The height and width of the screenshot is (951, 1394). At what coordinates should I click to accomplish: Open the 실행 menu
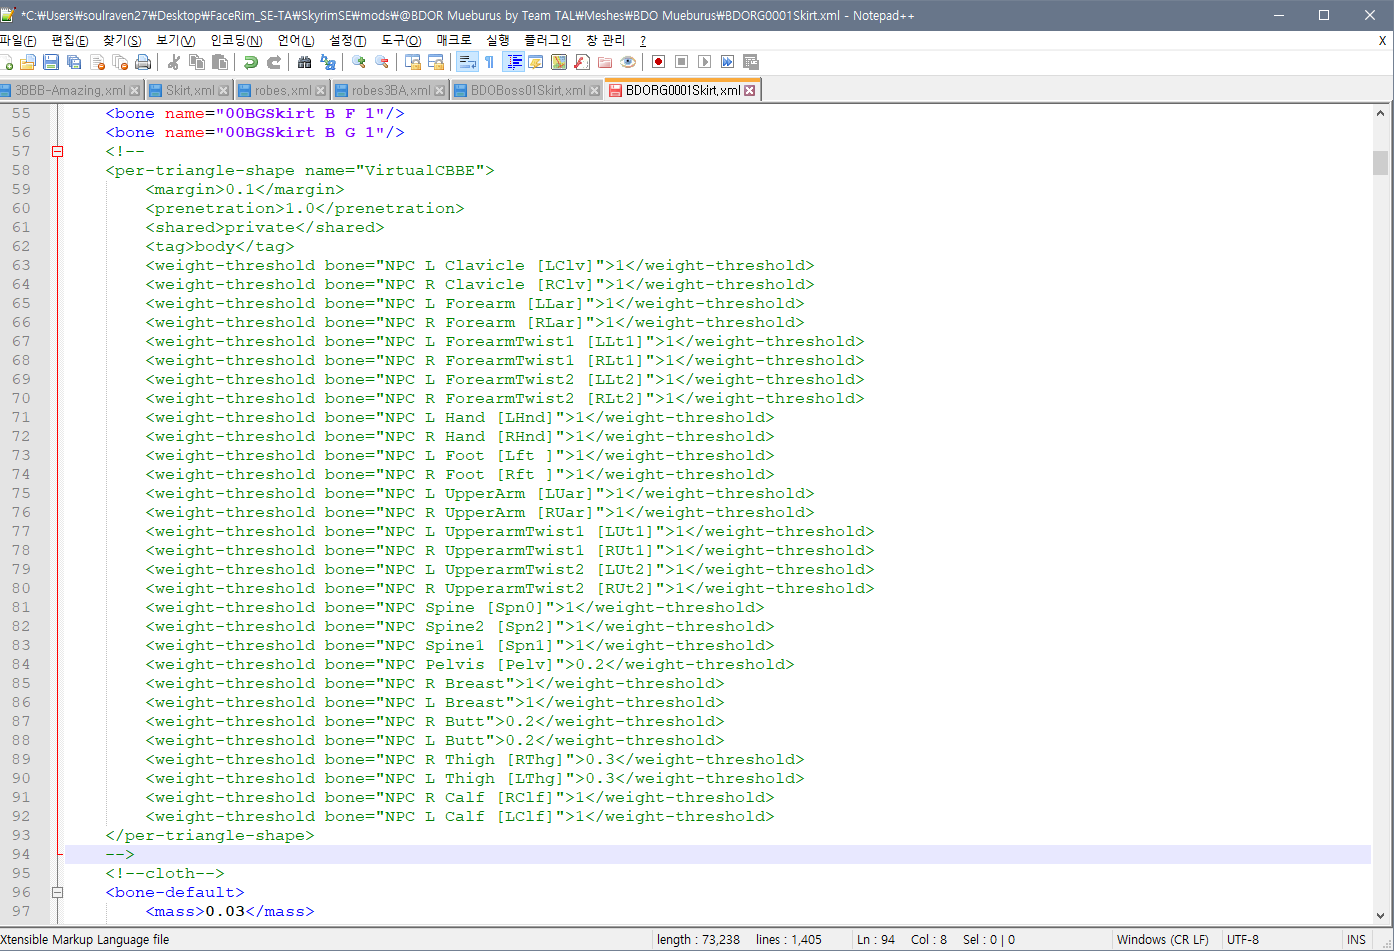(x=497, y=40)
